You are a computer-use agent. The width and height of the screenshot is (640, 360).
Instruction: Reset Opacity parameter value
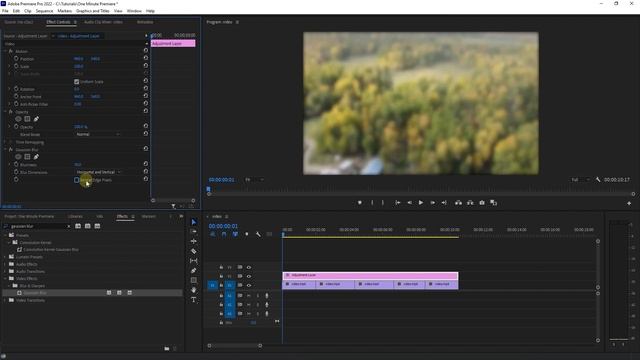(146, 126)
